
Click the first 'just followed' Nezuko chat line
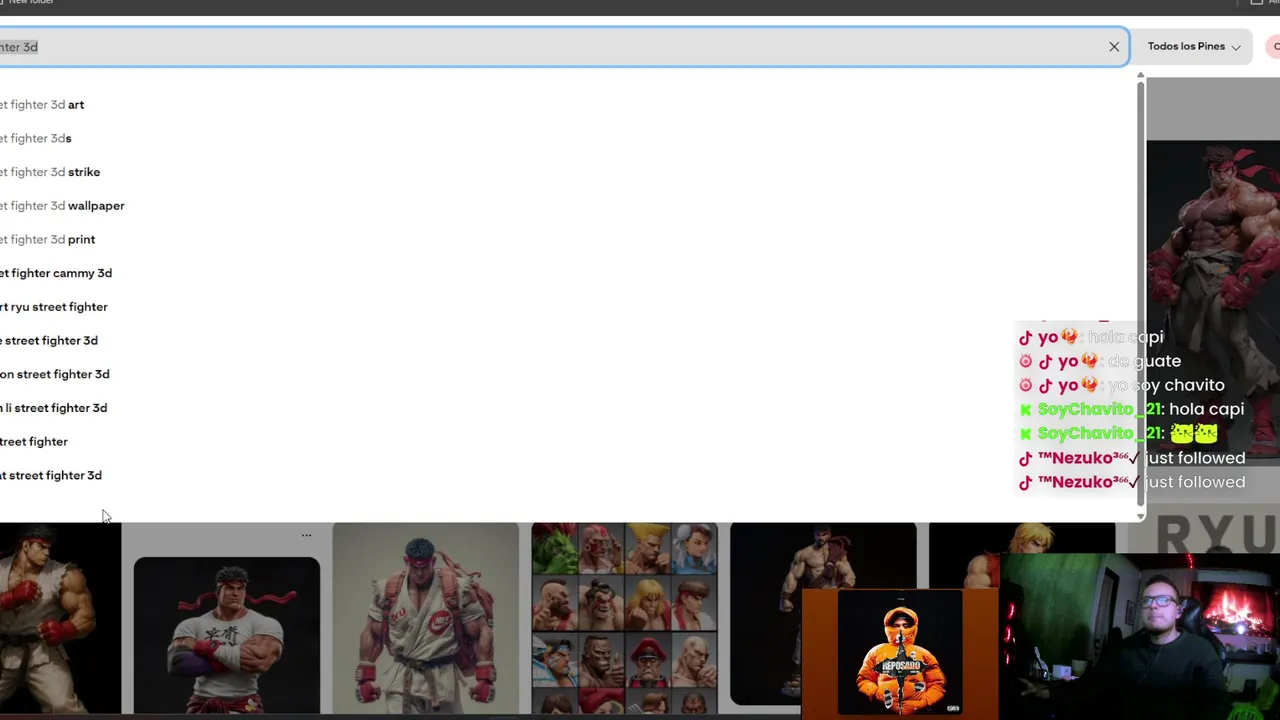[x=1131, y=458]
